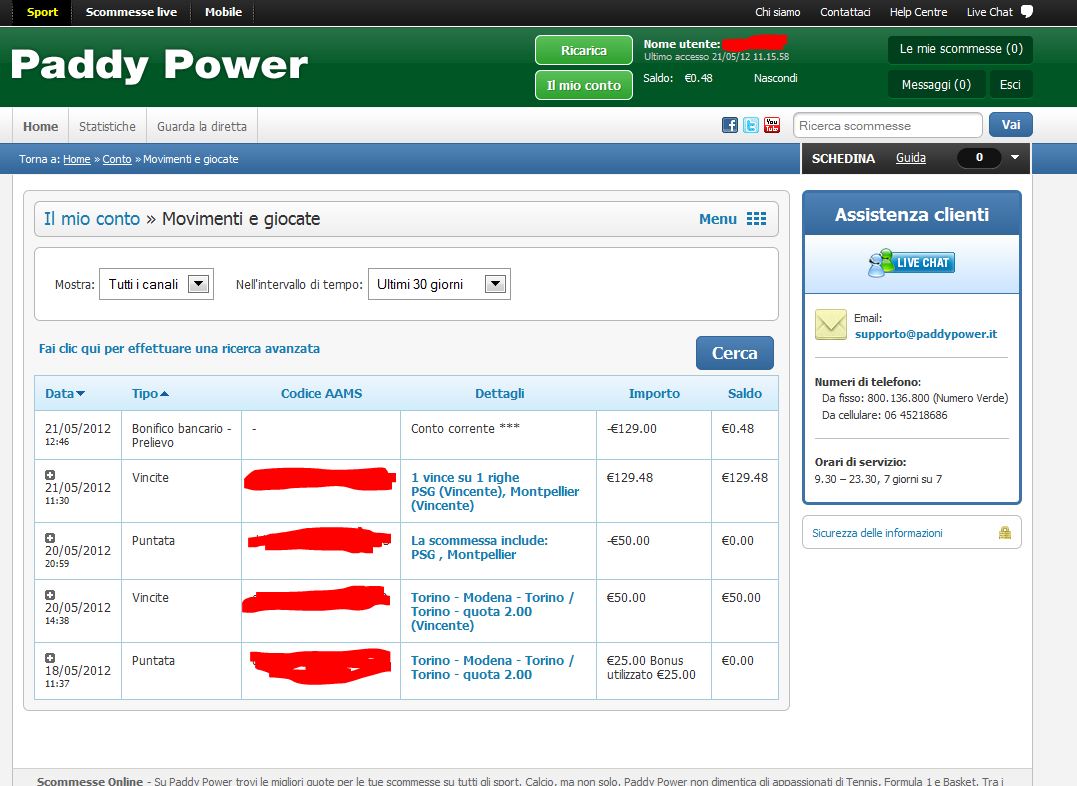The image size is (1077, 786).
Task: Open Torino - Modena (Vincente) bet details
Action: point(492,611)
